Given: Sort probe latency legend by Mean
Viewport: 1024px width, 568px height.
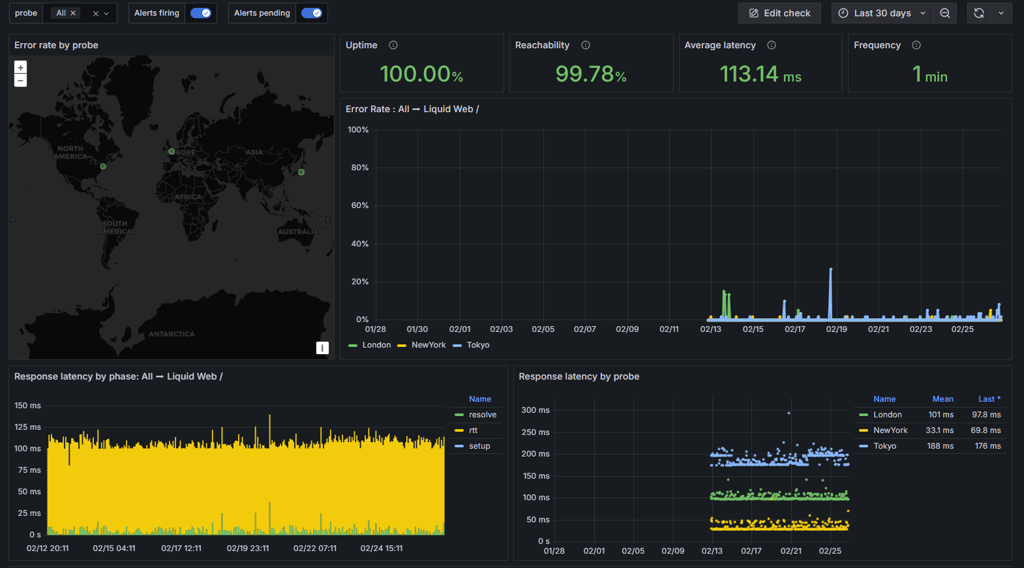Looking at the screenshot, I should tap(942, 399).
